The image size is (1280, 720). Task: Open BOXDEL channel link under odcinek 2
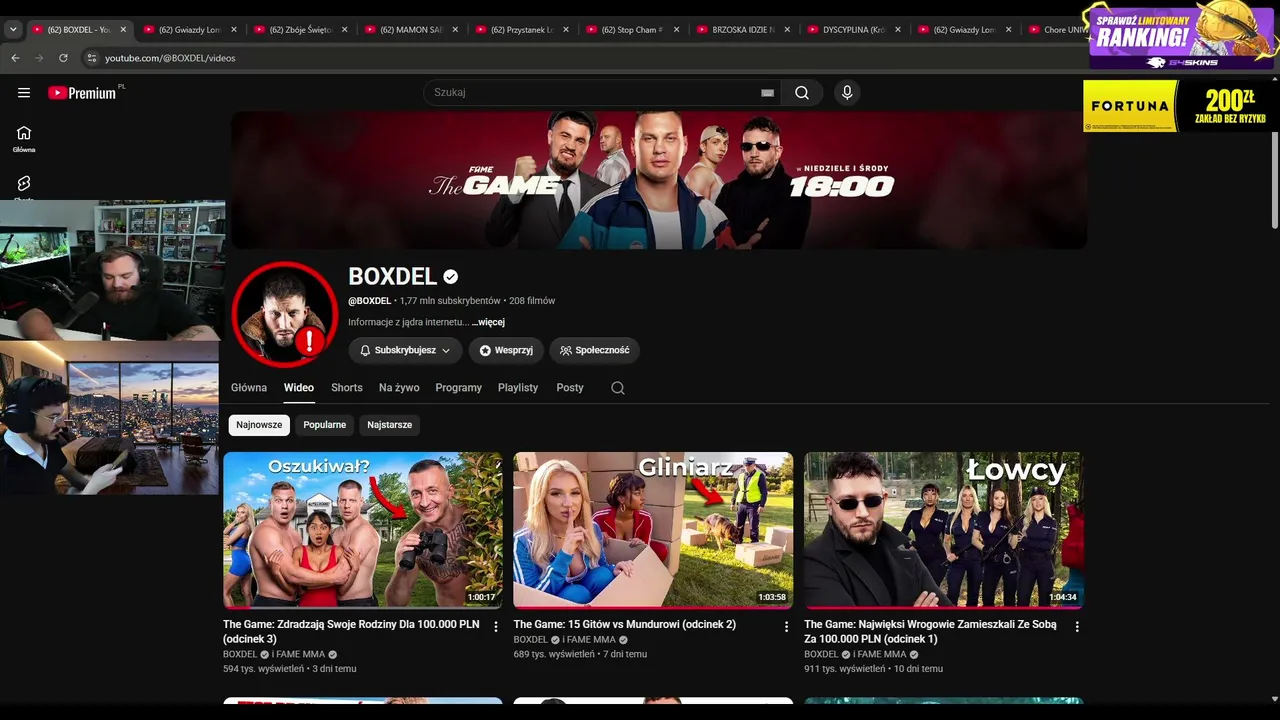531,640
